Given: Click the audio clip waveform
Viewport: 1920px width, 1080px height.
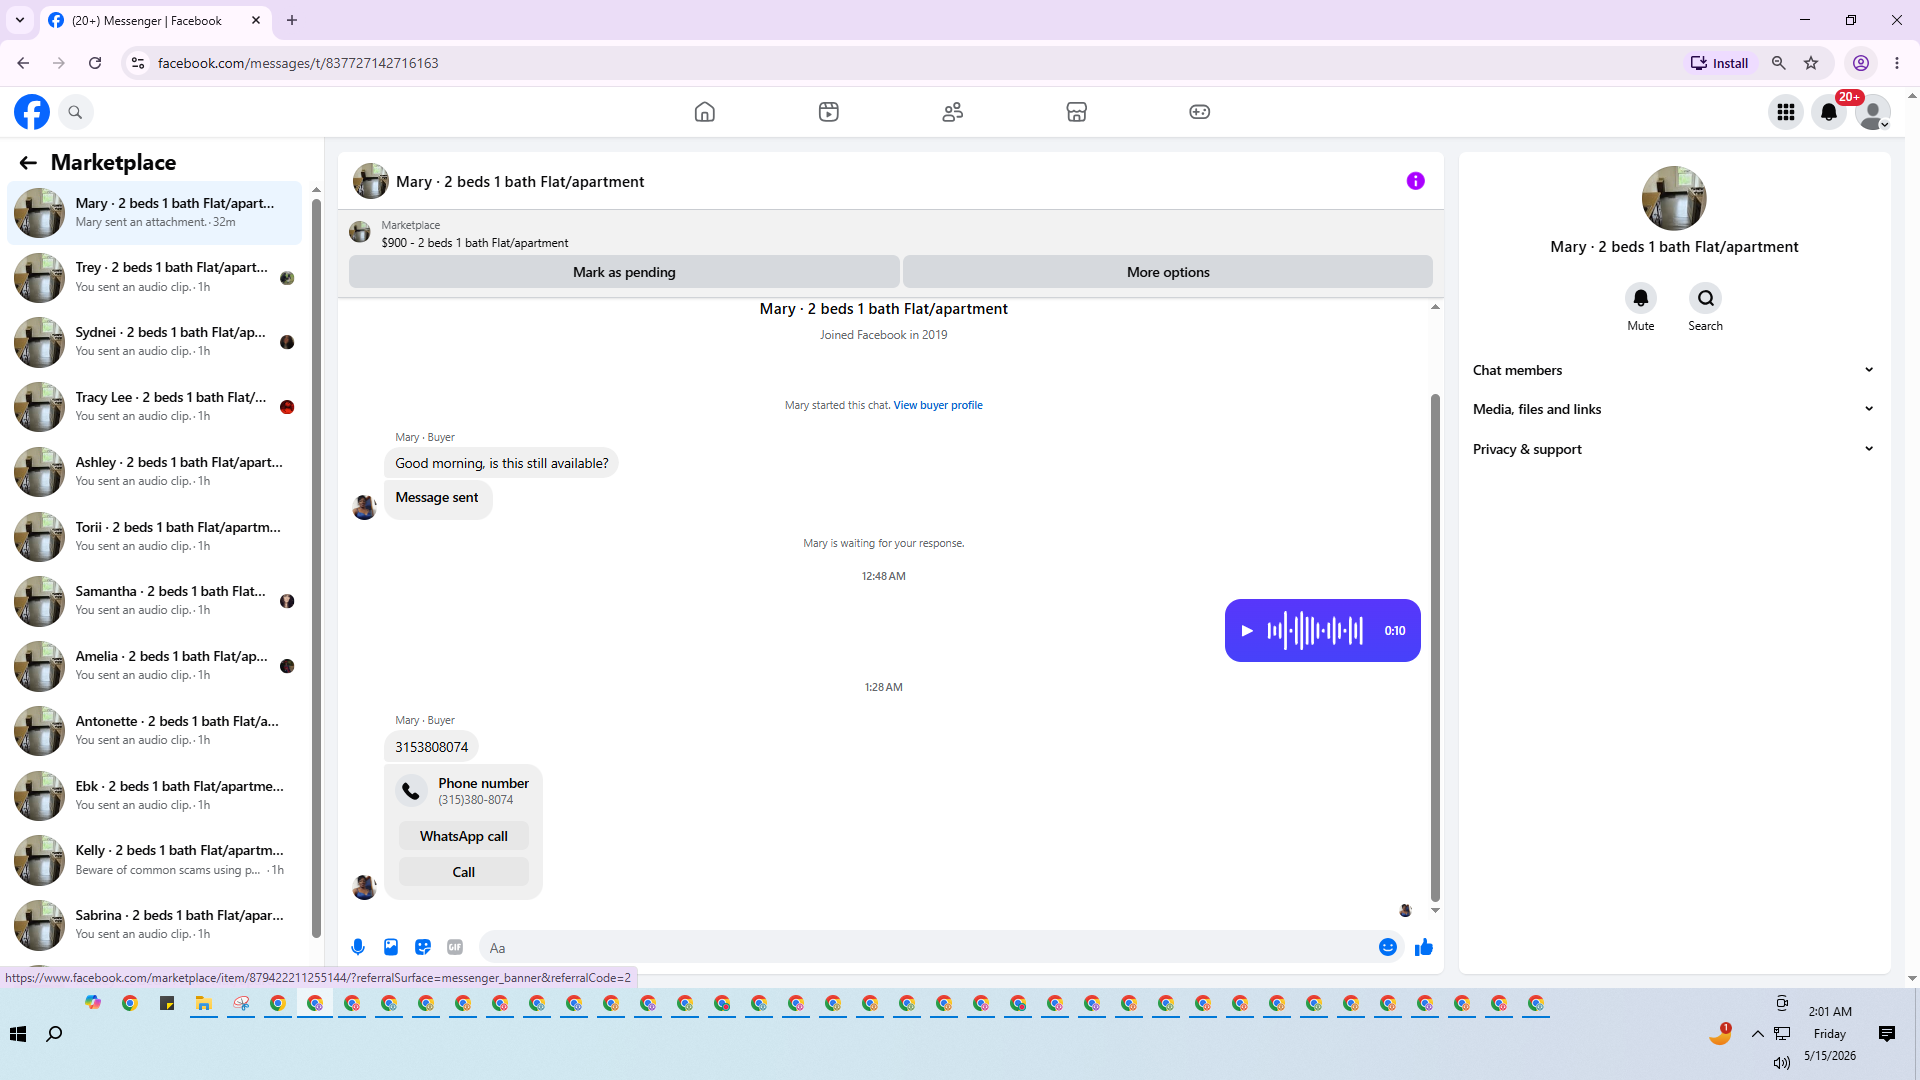Looking at the screenshot, I should [x=1315, y=631].
